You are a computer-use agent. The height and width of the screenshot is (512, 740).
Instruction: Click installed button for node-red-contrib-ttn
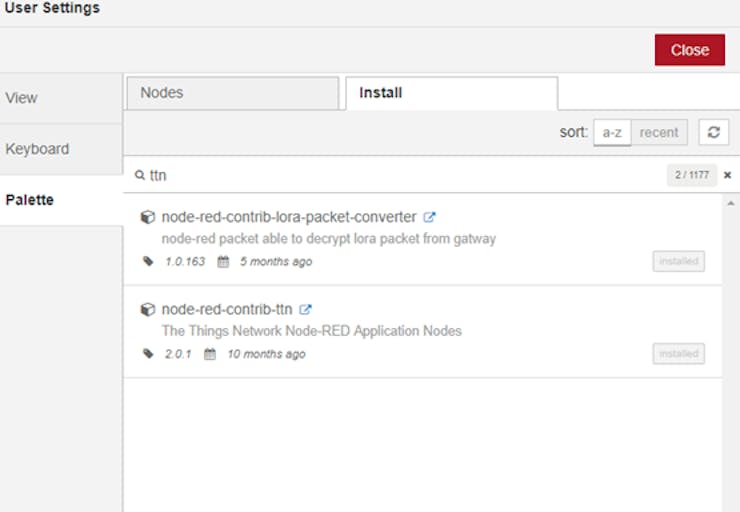tap(679, 354)
